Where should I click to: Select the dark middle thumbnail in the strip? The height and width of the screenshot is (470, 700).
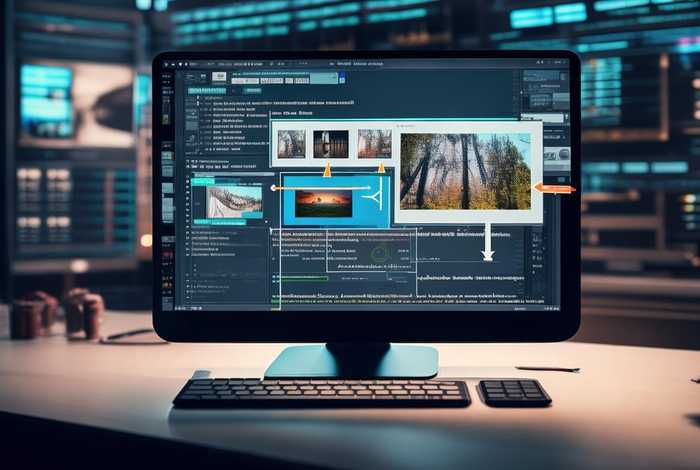pyautogui.click(x=331, y=143)
